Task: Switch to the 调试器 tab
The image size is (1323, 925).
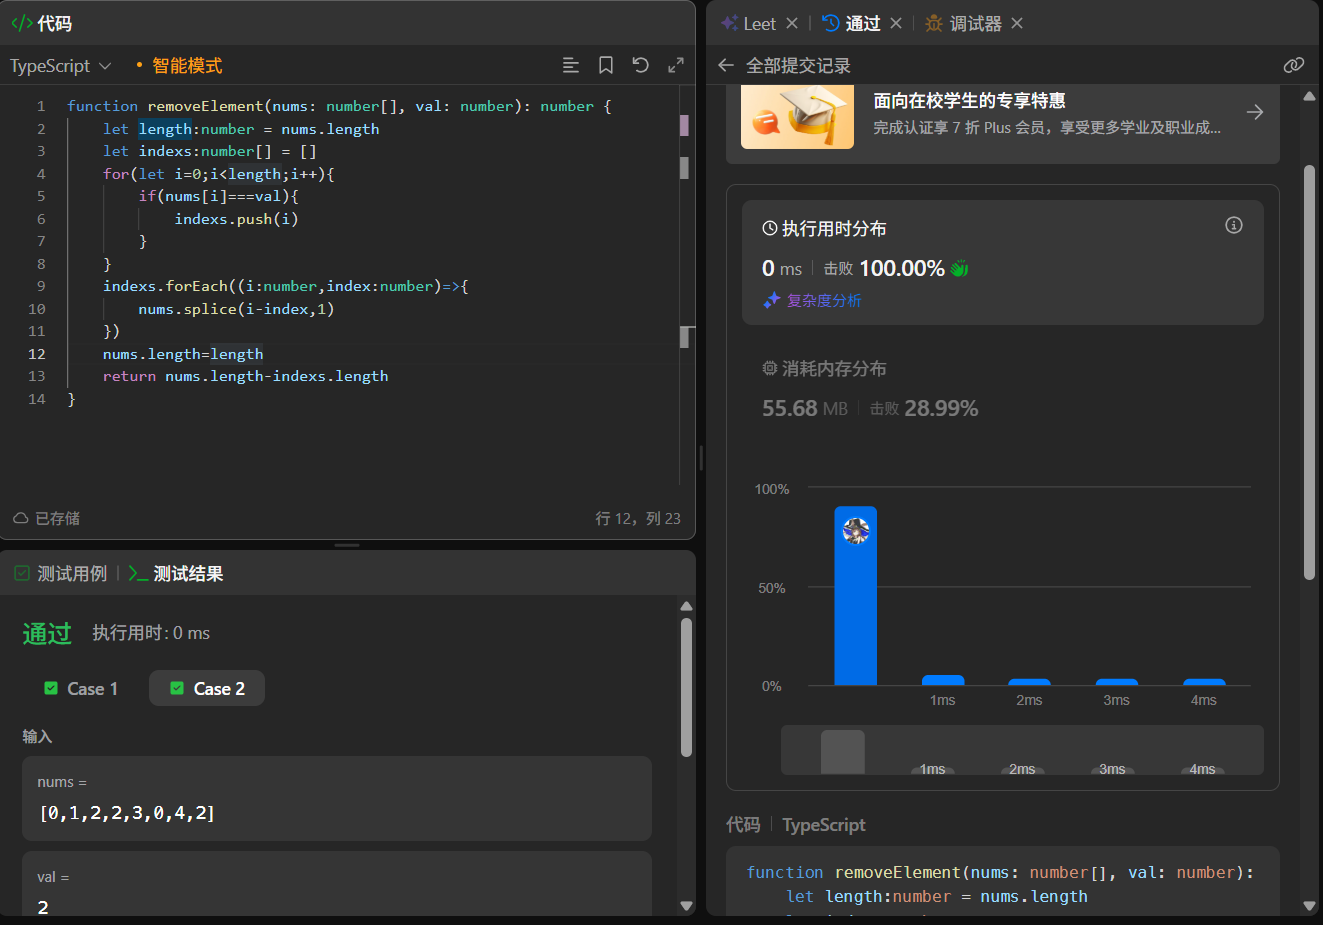Action: tap(965, 23)
